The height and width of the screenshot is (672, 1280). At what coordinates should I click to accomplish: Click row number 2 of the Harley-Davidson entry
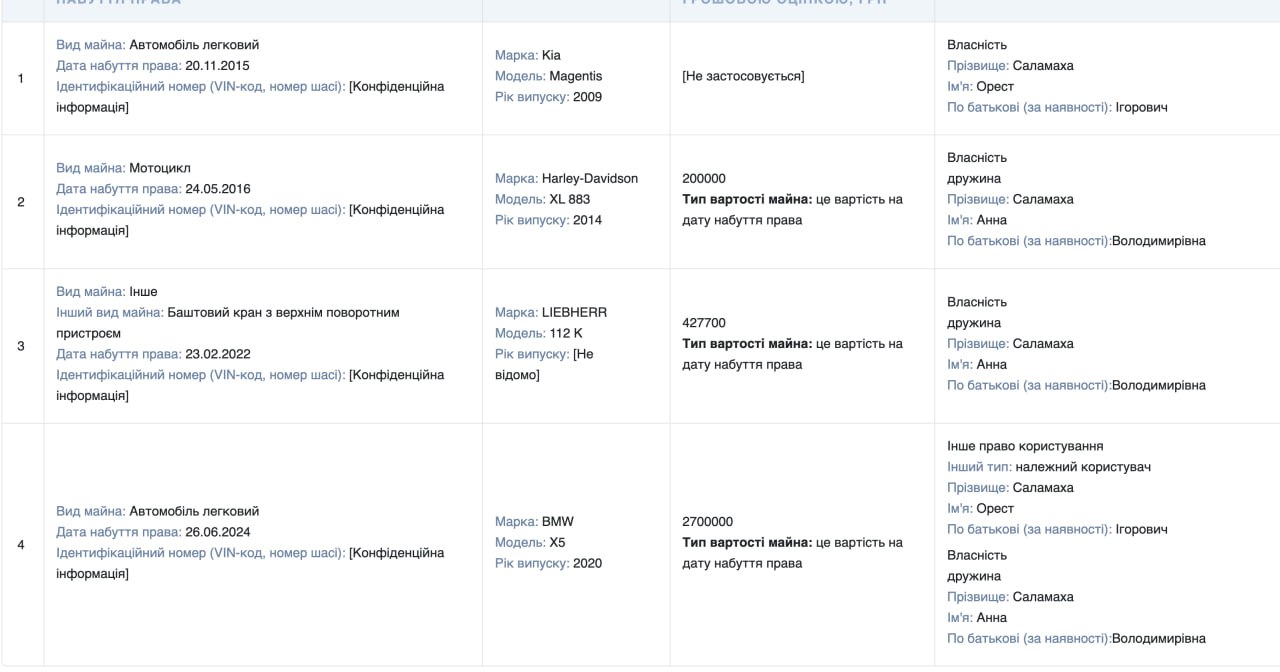[21, 201]
